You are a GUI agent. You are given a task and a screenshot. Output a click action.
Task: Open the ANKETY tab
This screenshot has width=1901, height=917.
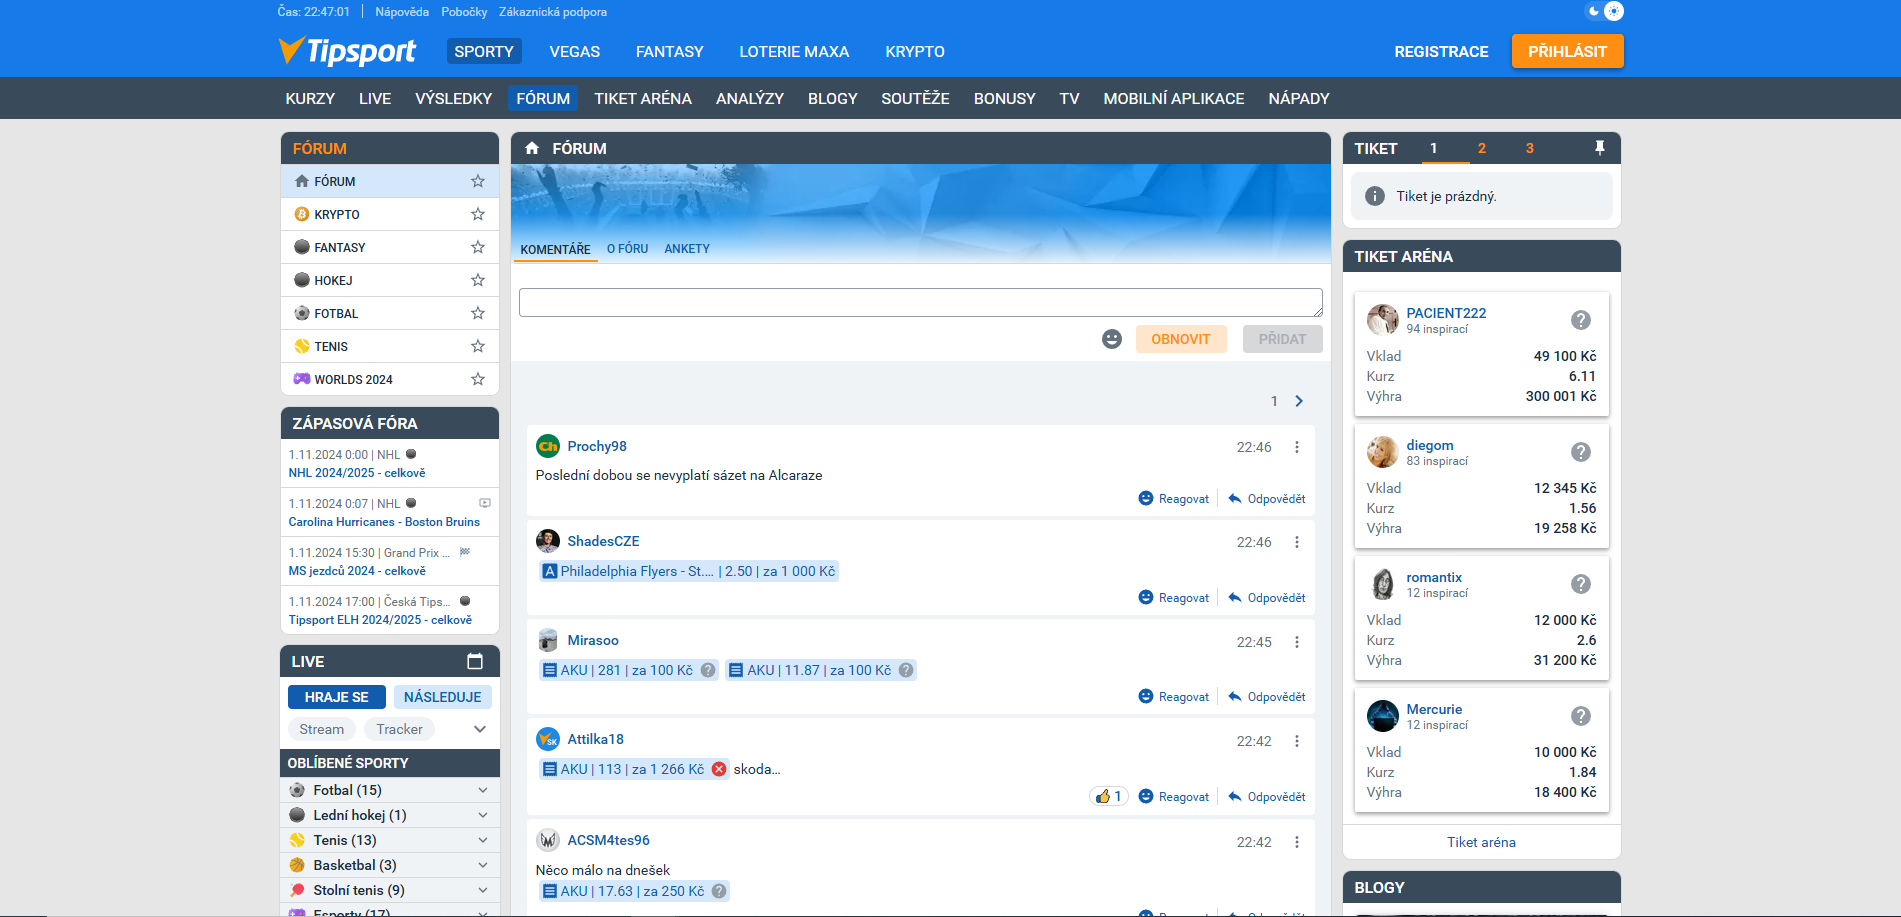pyautogui.click(x=687, y=249)
